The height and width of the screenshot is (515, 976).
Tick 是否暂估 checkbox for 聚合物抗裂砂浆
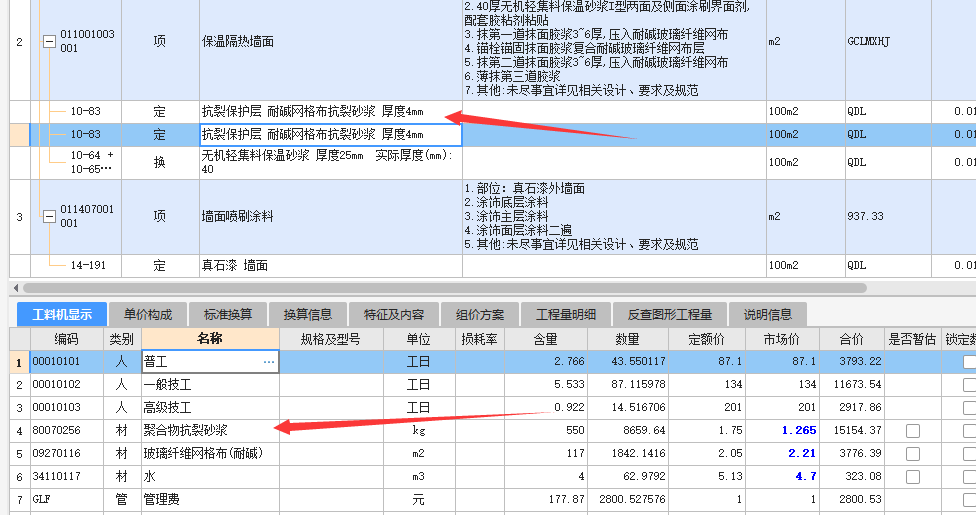point(913,431)
